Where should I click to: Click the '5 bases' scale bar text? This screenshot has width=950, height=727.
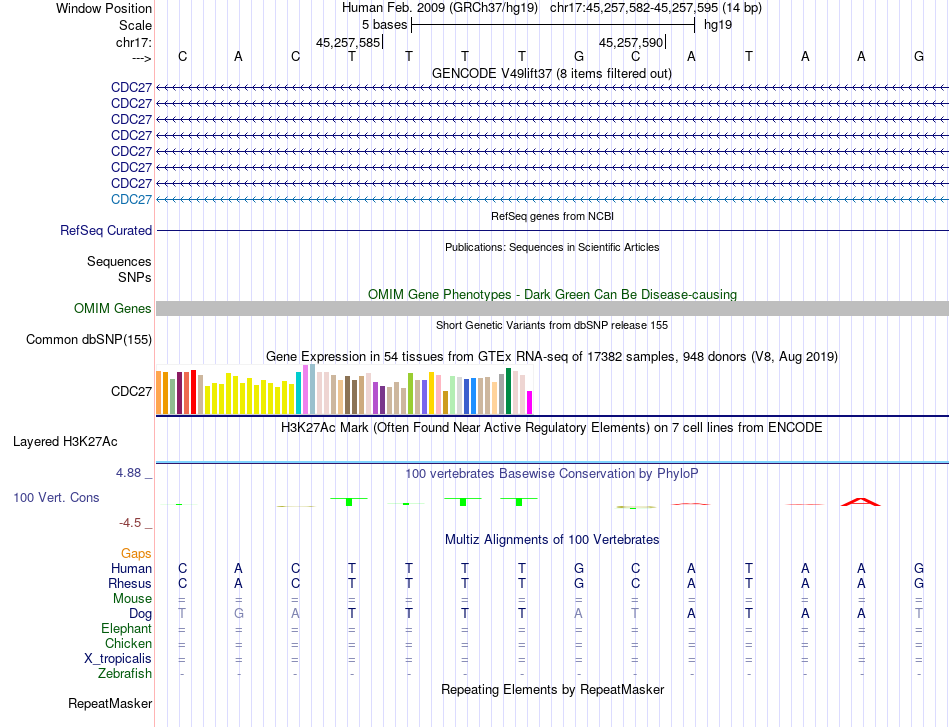[x=385, y=25]
